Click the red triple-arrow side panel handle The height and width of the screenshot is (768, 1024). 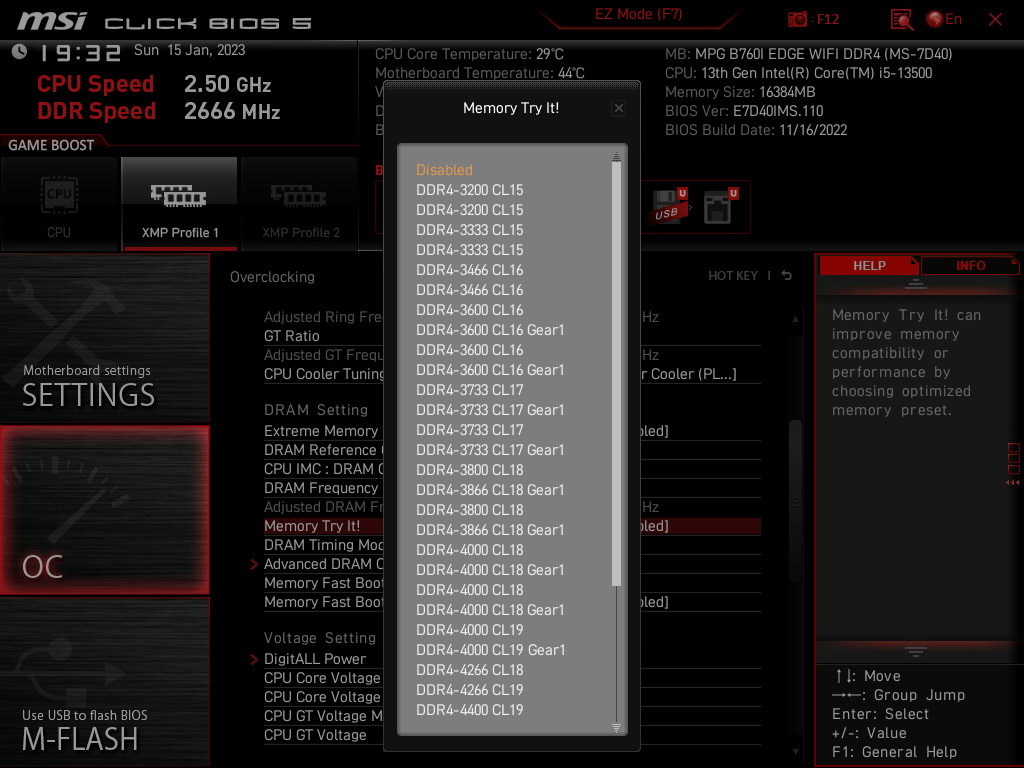click(x=1012, y=483)
